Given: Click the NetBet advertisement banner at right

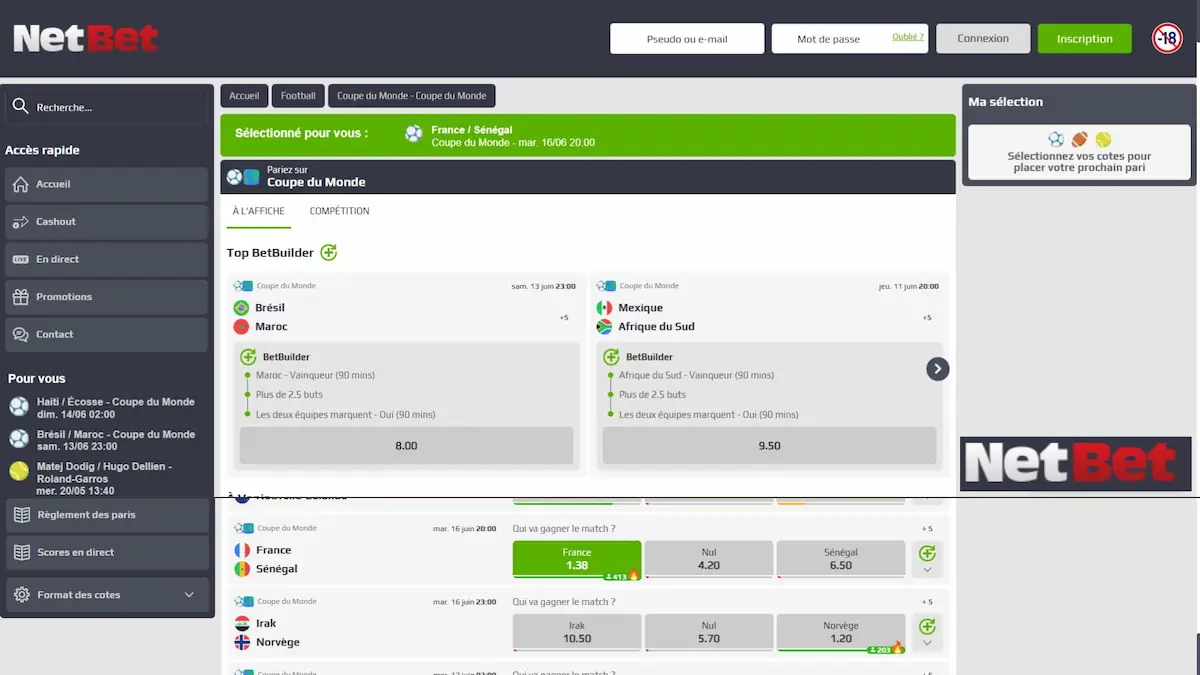Looking at the screenshot, I should pyautogui.click(x=1076, y=464).
